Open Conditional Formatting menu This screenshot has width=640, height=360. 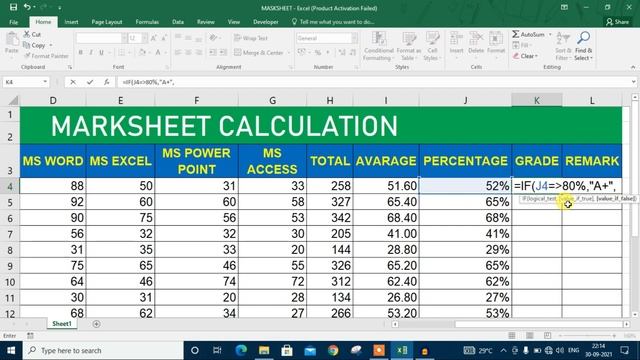(x=378, y=46)
